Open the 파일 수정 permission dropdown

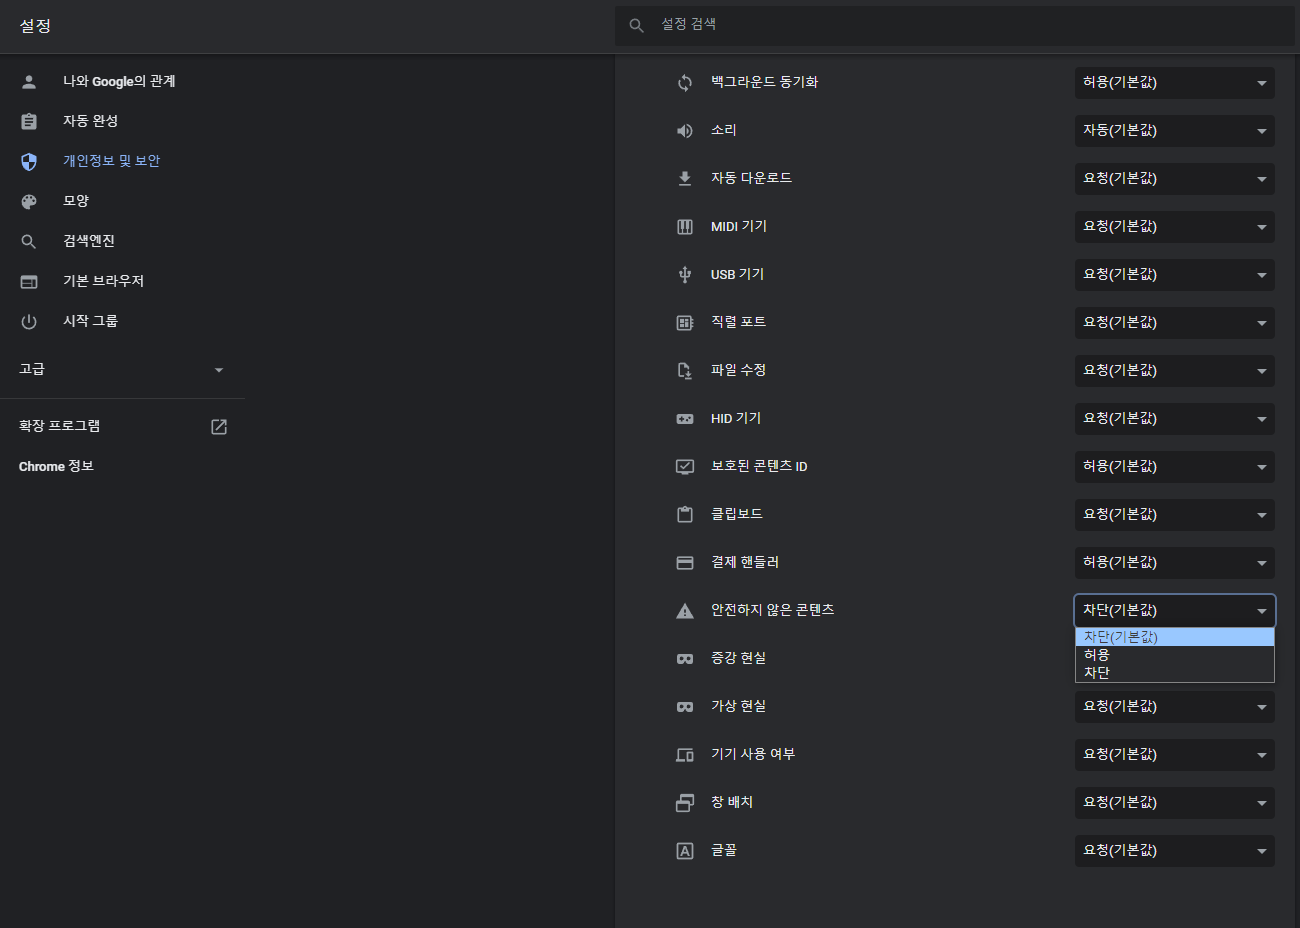(x=1175, y=371)
